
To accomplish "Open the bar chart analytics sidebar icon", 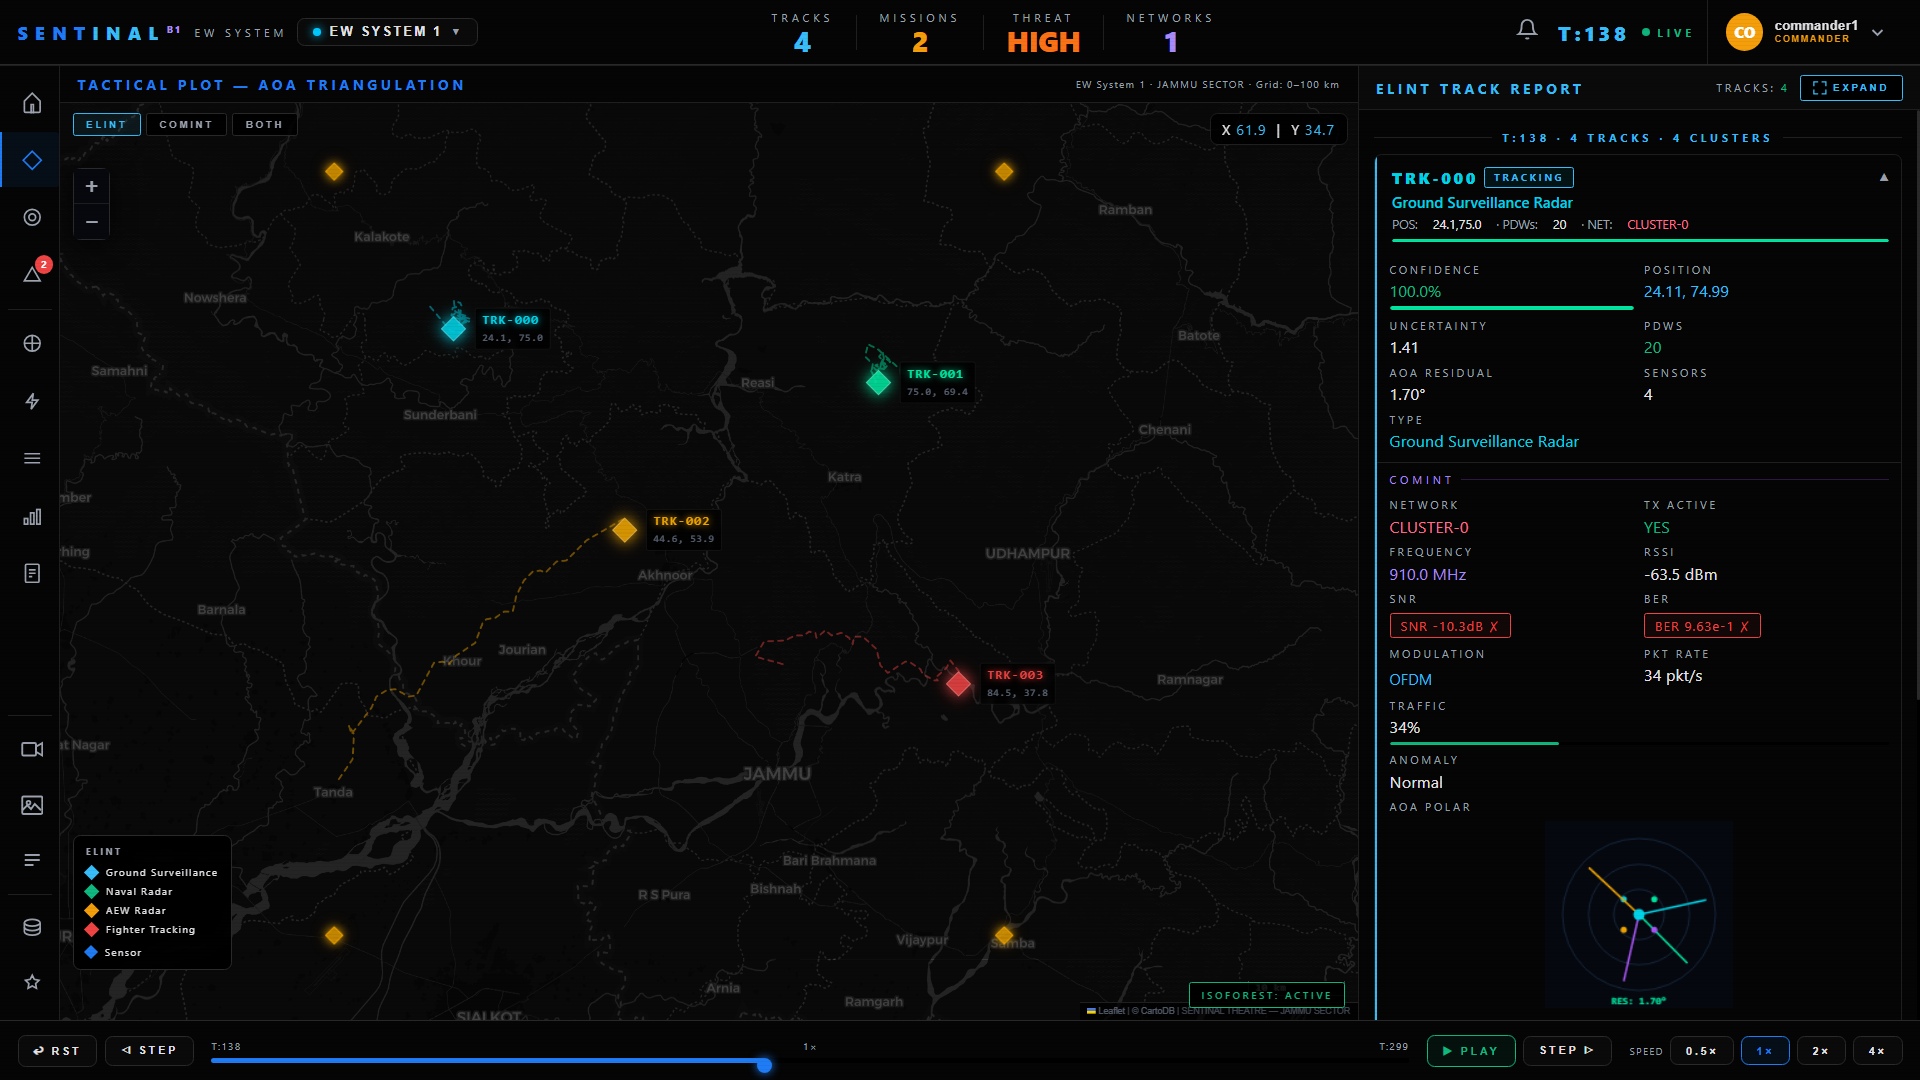I will click(x=32, y=516).
